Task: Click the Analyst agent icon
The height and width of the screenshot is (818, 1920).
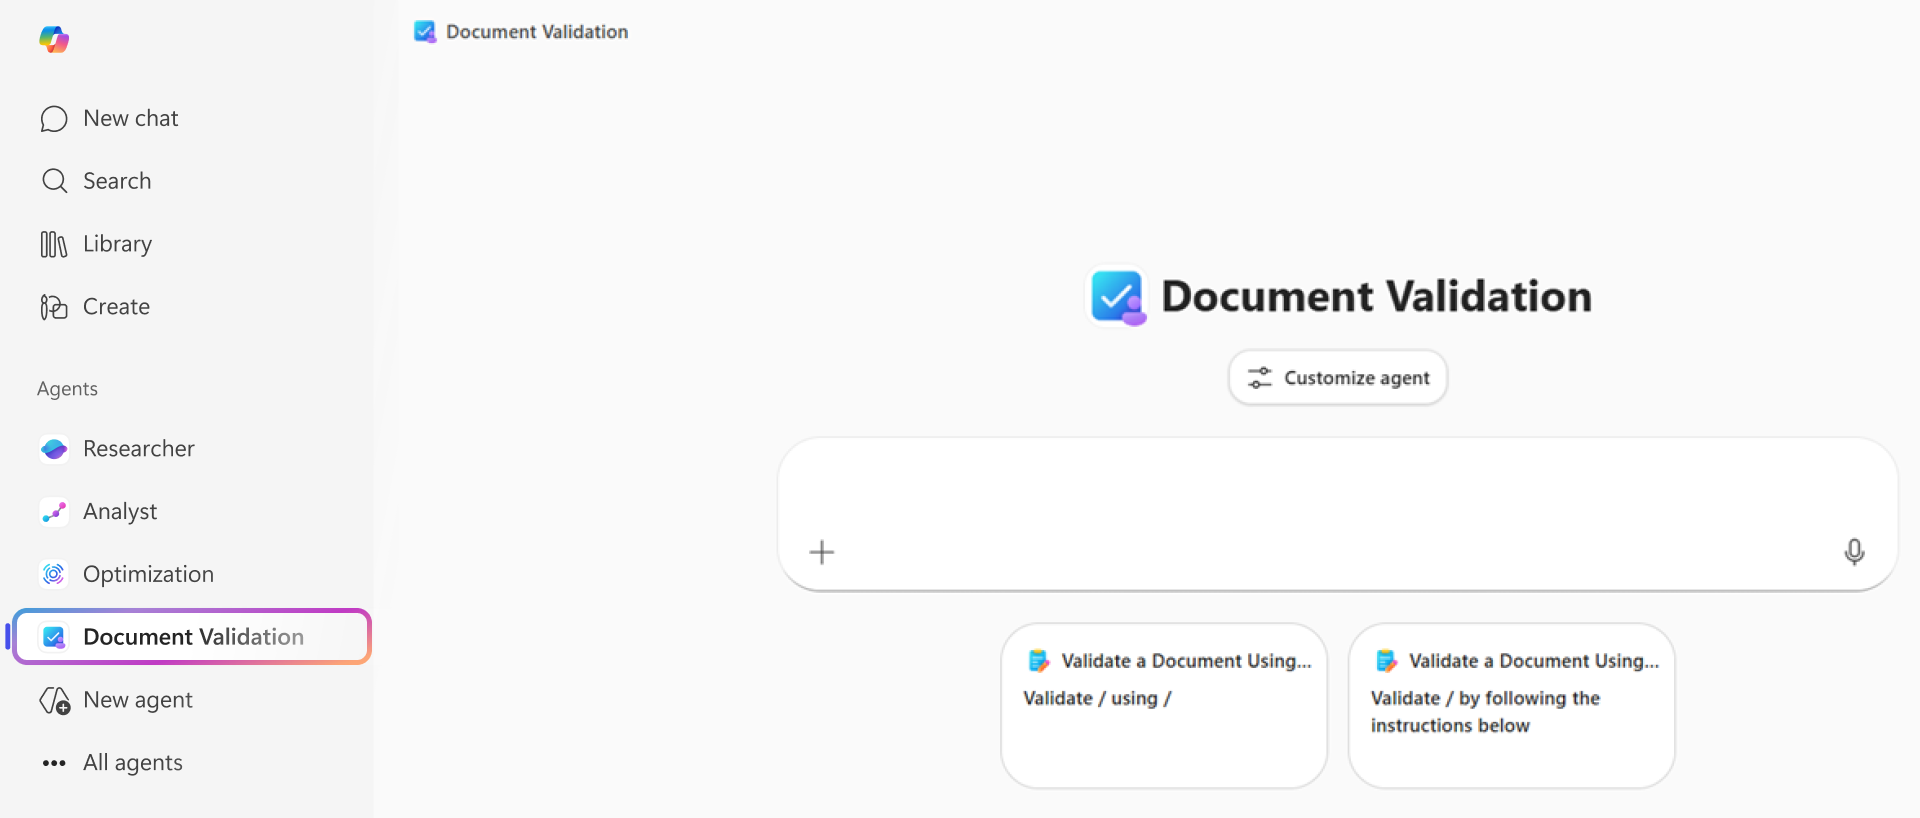Action: (x=54, y=512)
